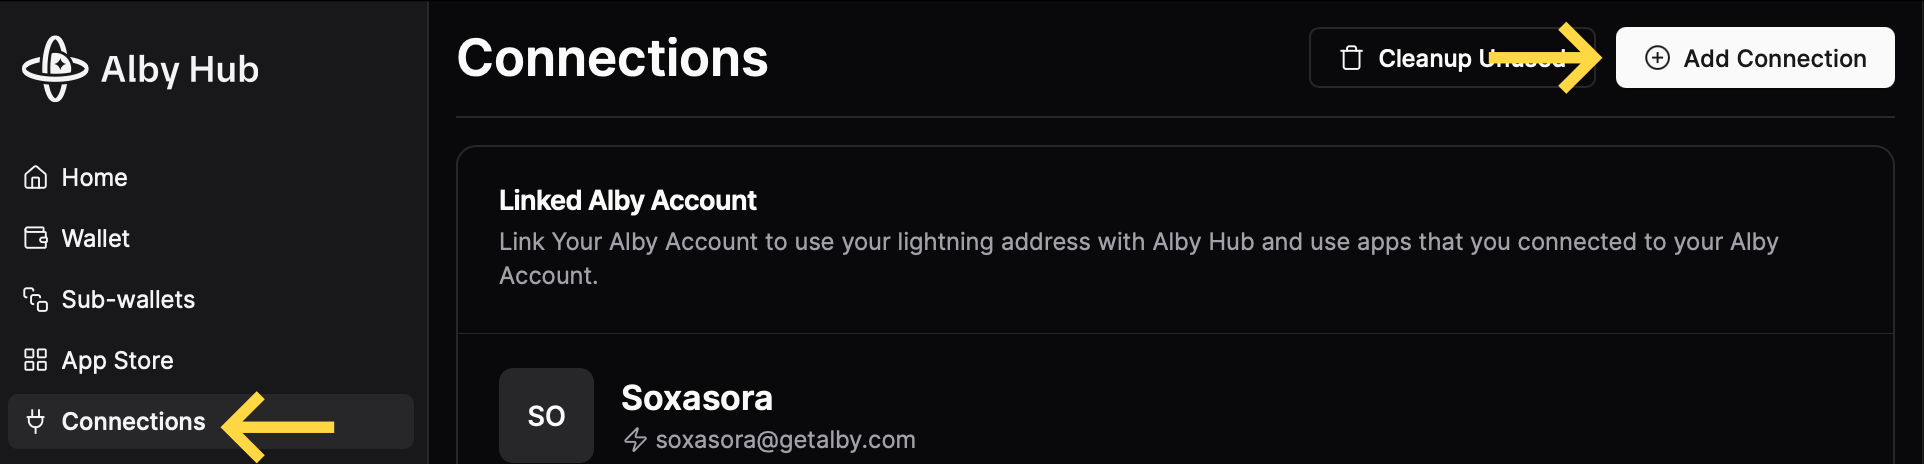
Task: Open the App Store menu item
Action: click(x=117, y=361)
